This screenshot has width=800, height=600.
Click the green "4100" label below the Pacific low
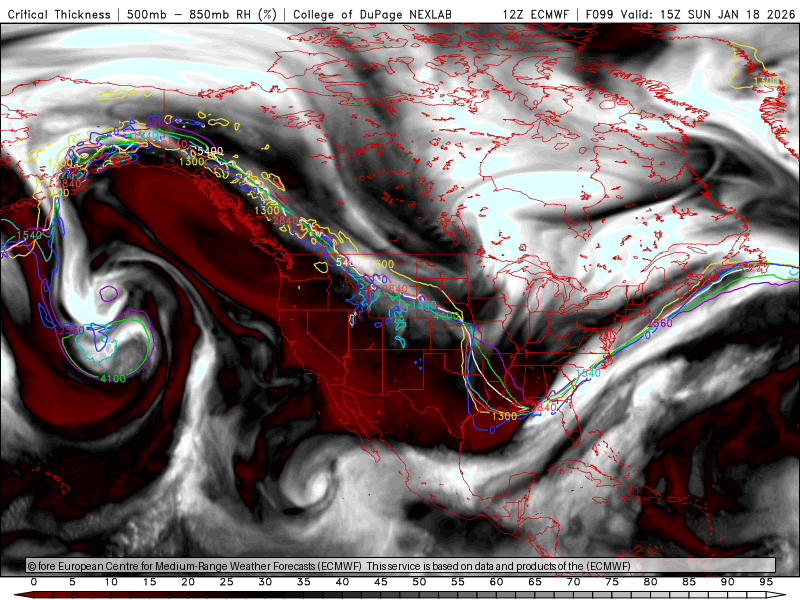coord(113,379)
